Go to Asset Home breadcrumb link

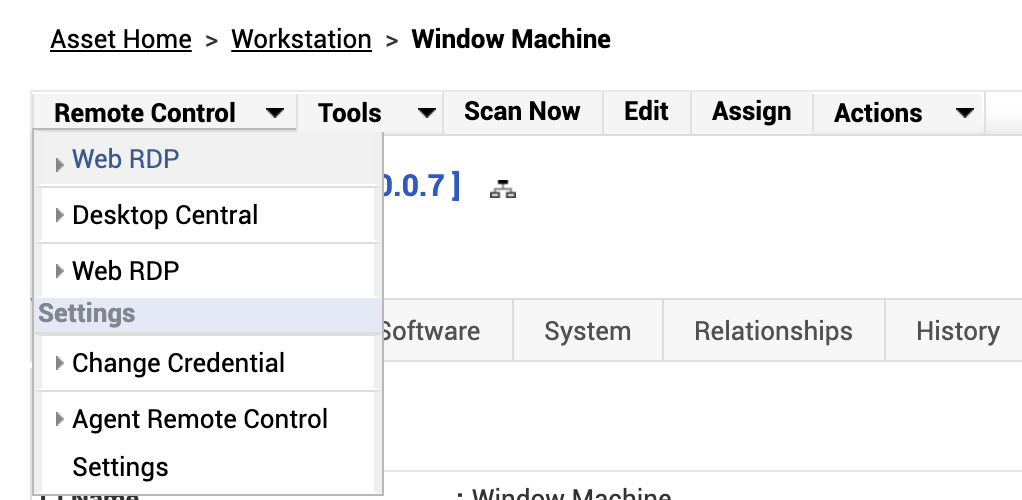121,40
